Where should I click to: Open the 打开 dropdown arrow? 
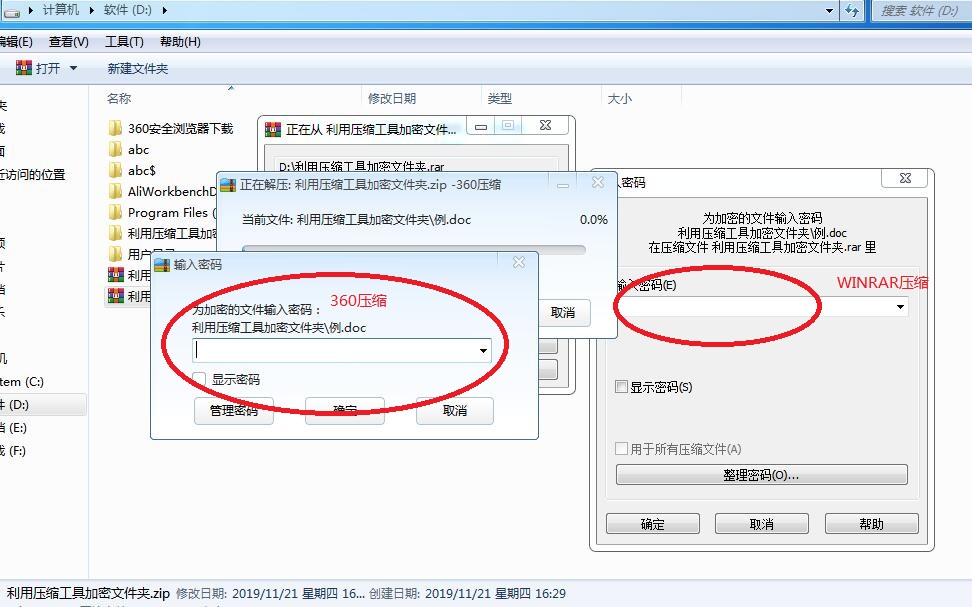73,68
